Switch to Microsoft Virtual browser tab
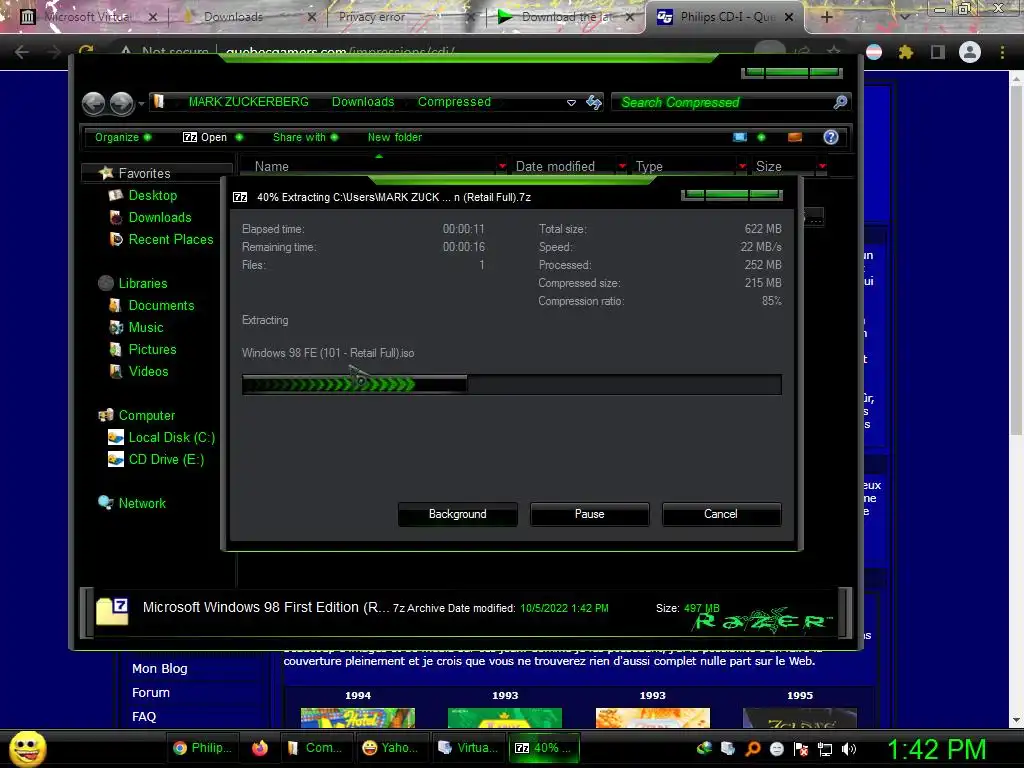Viewport: 1024px width, 768px height. pos(88,17)
